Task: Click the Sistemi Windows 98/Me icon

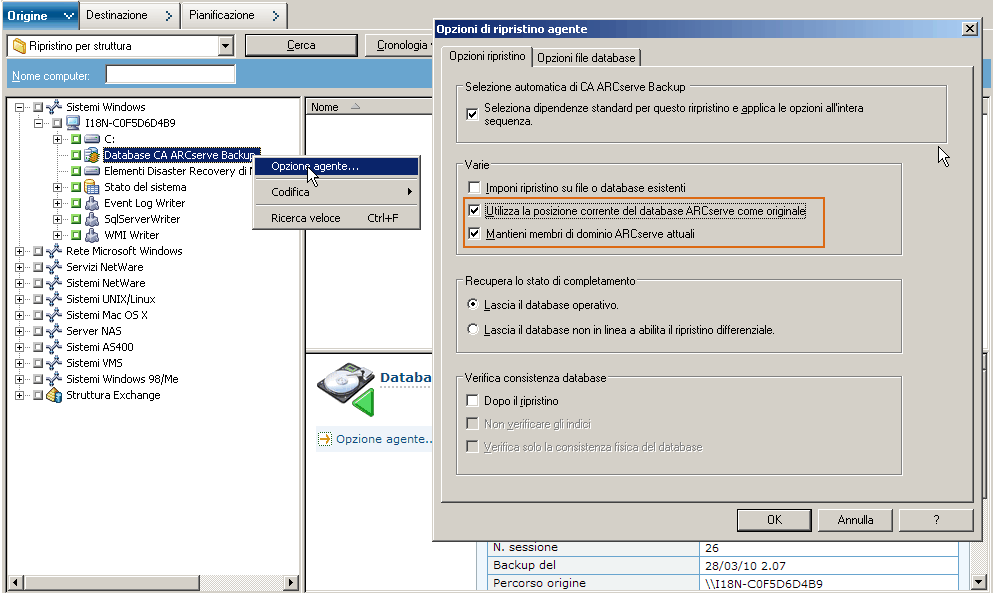Action: [54, 379]
